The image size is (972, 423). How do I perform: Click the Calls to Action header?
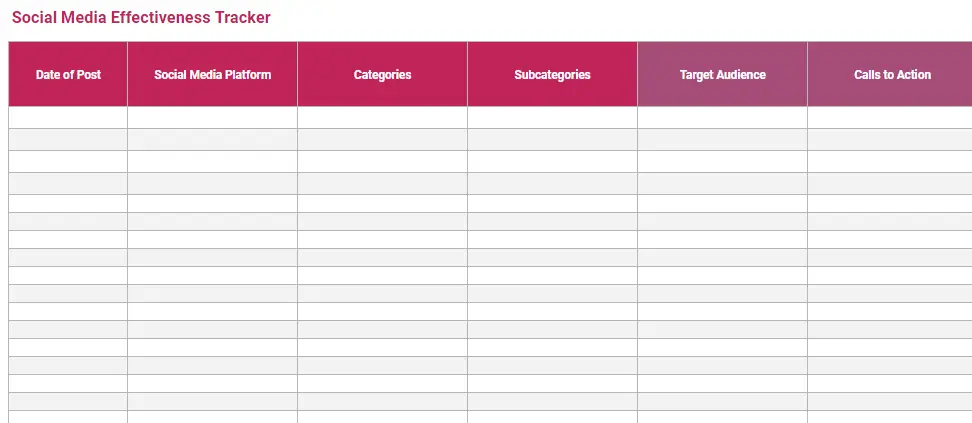[891, 75]
